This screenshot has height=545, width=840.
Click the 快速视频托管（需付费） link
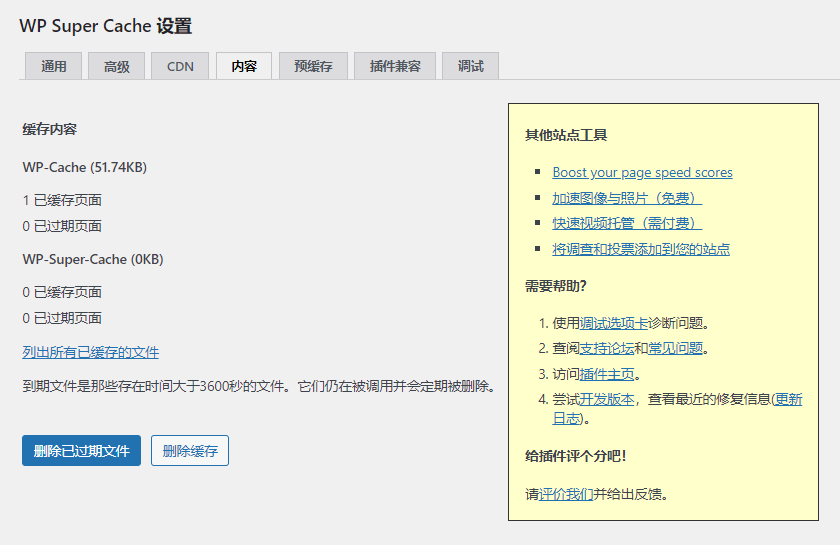pyautogui.click(x=627, y=223)
